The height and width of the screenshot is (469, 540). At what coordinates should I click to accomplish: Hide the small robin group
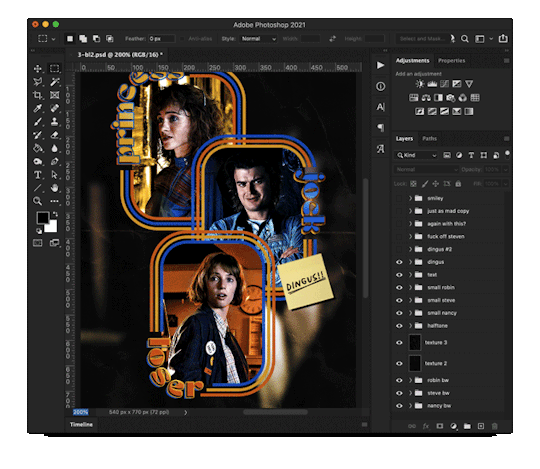coord(399,288)
